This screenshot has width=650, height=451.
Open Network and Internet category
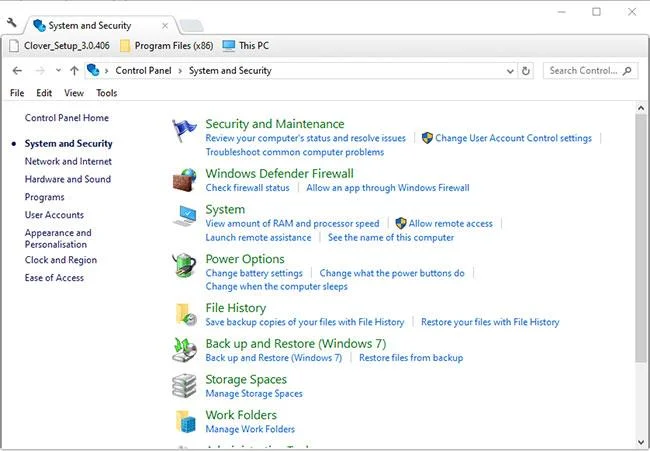(68, 162)
